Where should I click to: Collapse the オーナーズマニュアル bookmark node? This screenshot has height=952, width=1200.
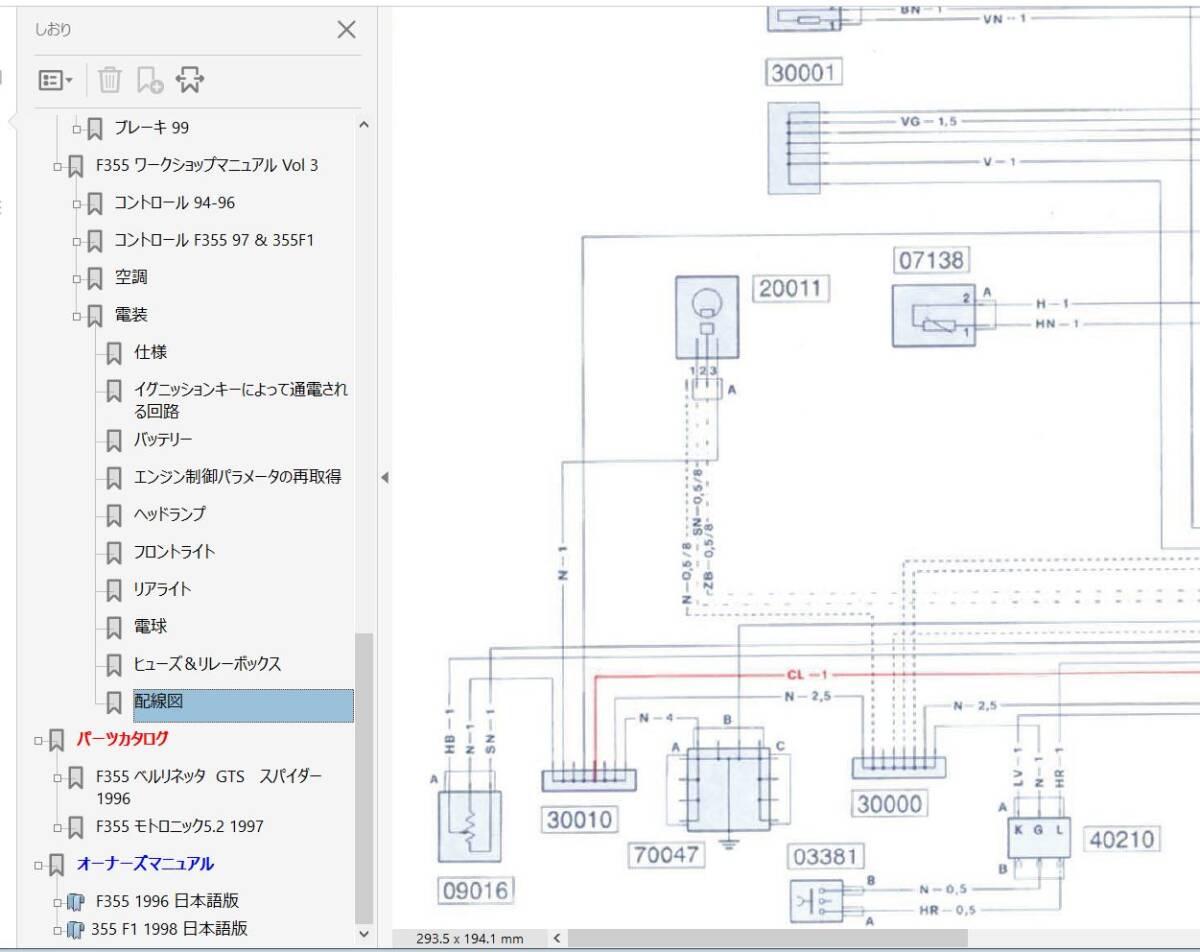pyautogui.click(x=39, y=865)
